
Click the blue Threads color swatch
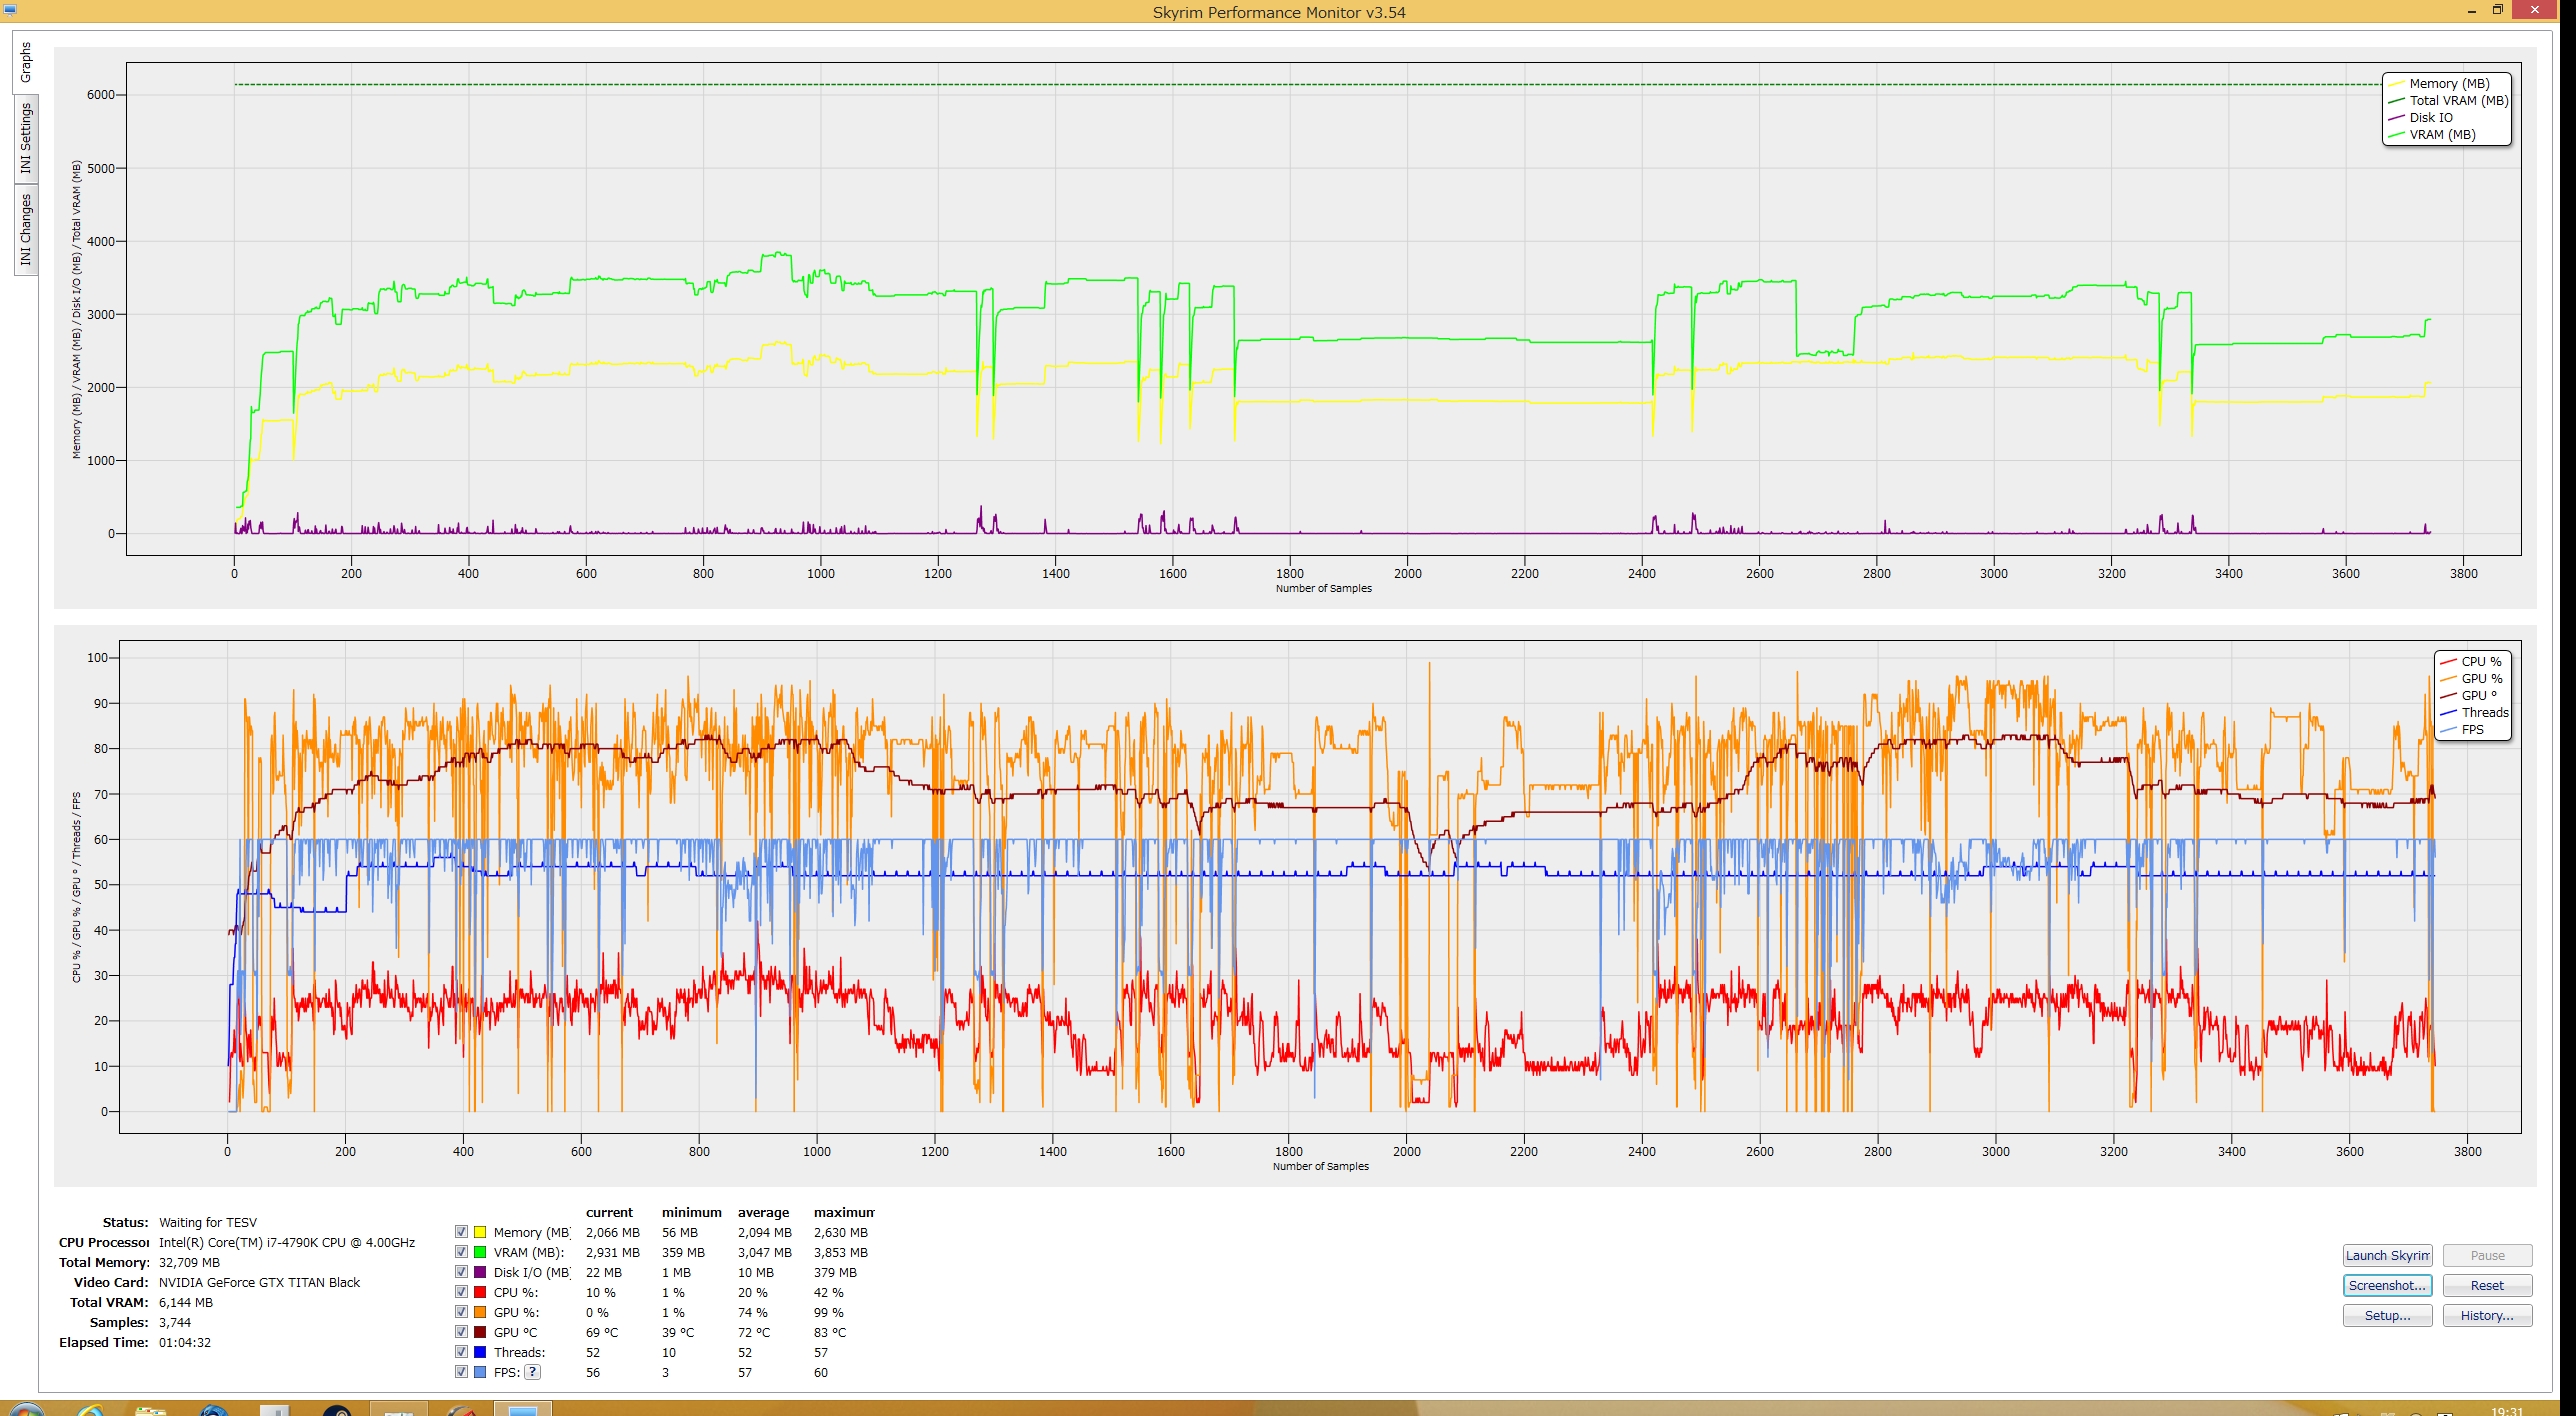click(x=480, y=1352)
